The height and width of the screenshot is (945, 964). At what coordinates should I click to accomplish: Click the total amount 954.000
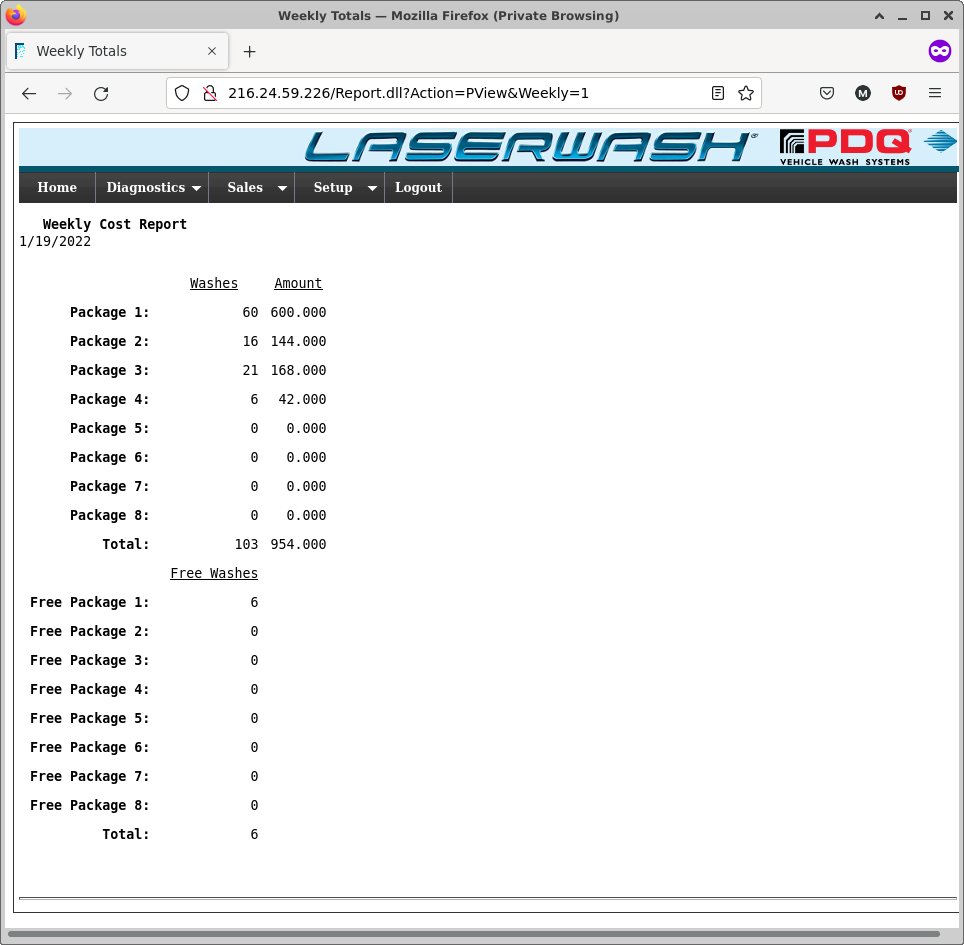298,544
